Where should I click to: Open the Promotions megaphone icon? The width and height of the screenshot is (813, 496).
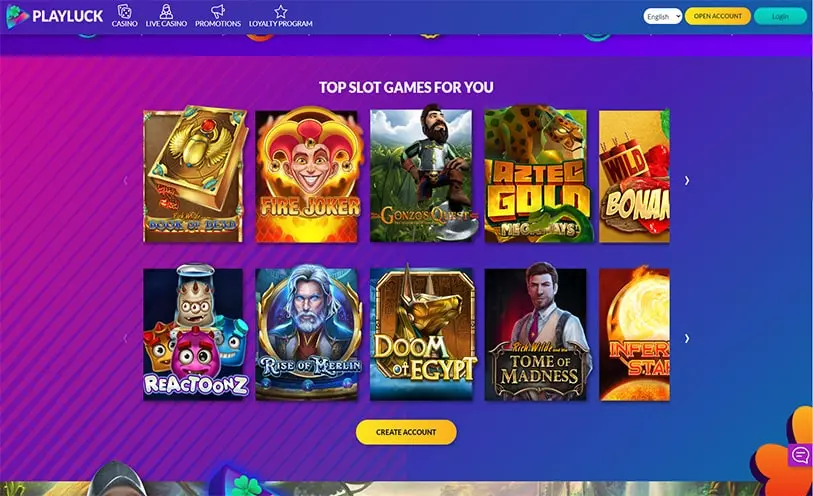(x=218, y=11)
